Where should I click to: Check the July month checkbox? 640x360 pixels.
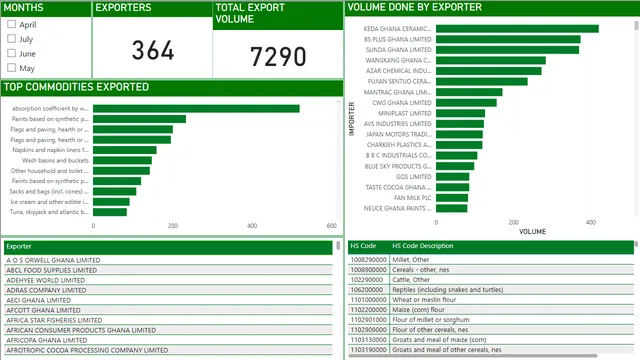(11, 39)
